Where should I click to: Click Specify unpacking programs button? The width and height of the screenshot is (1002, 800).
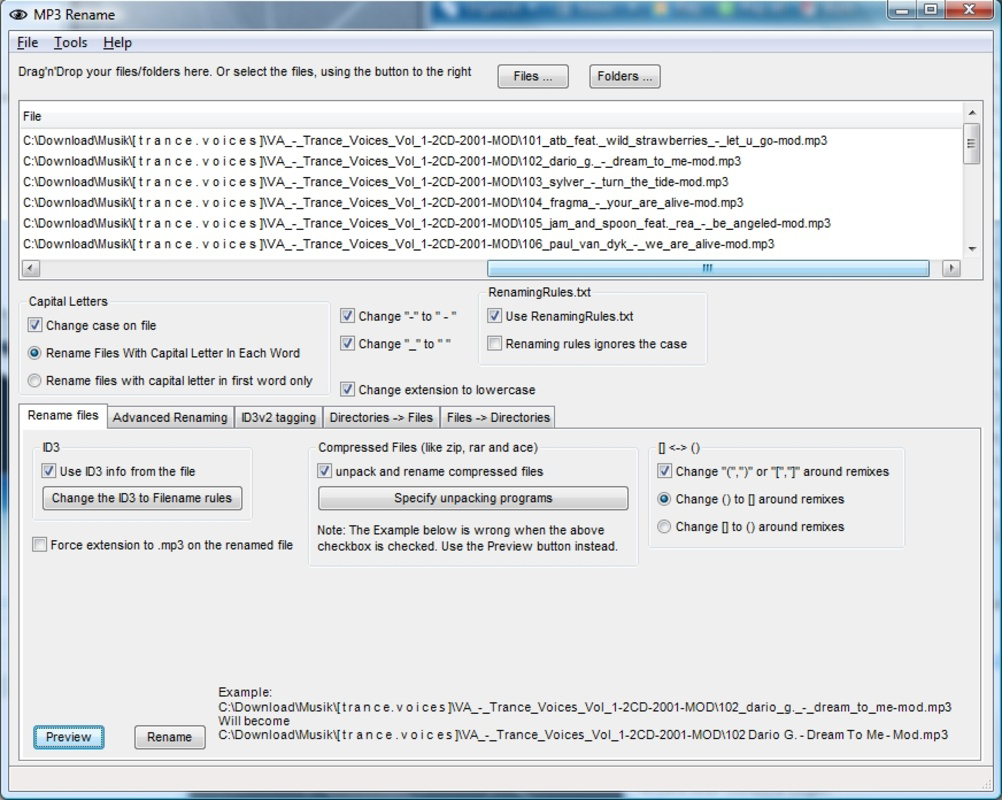[473, 498]
